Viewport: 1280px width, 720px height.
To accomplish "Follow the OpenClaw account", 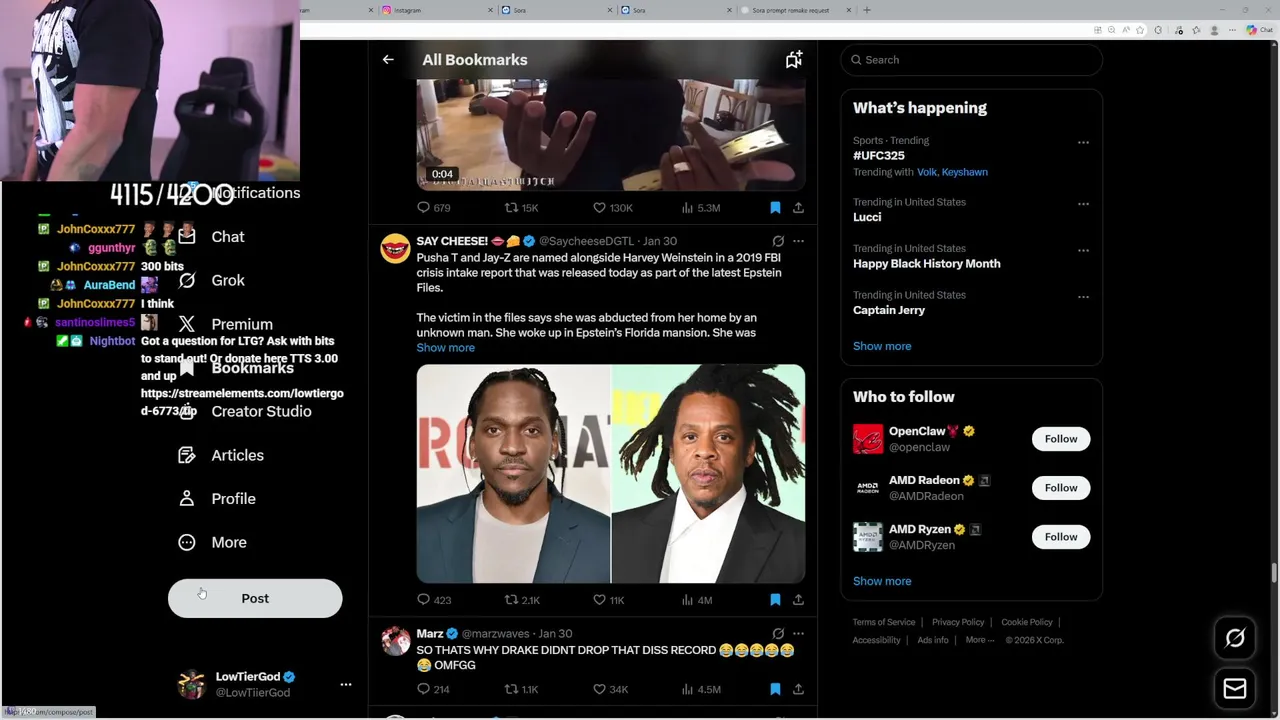I will [x=1061, y=439].
